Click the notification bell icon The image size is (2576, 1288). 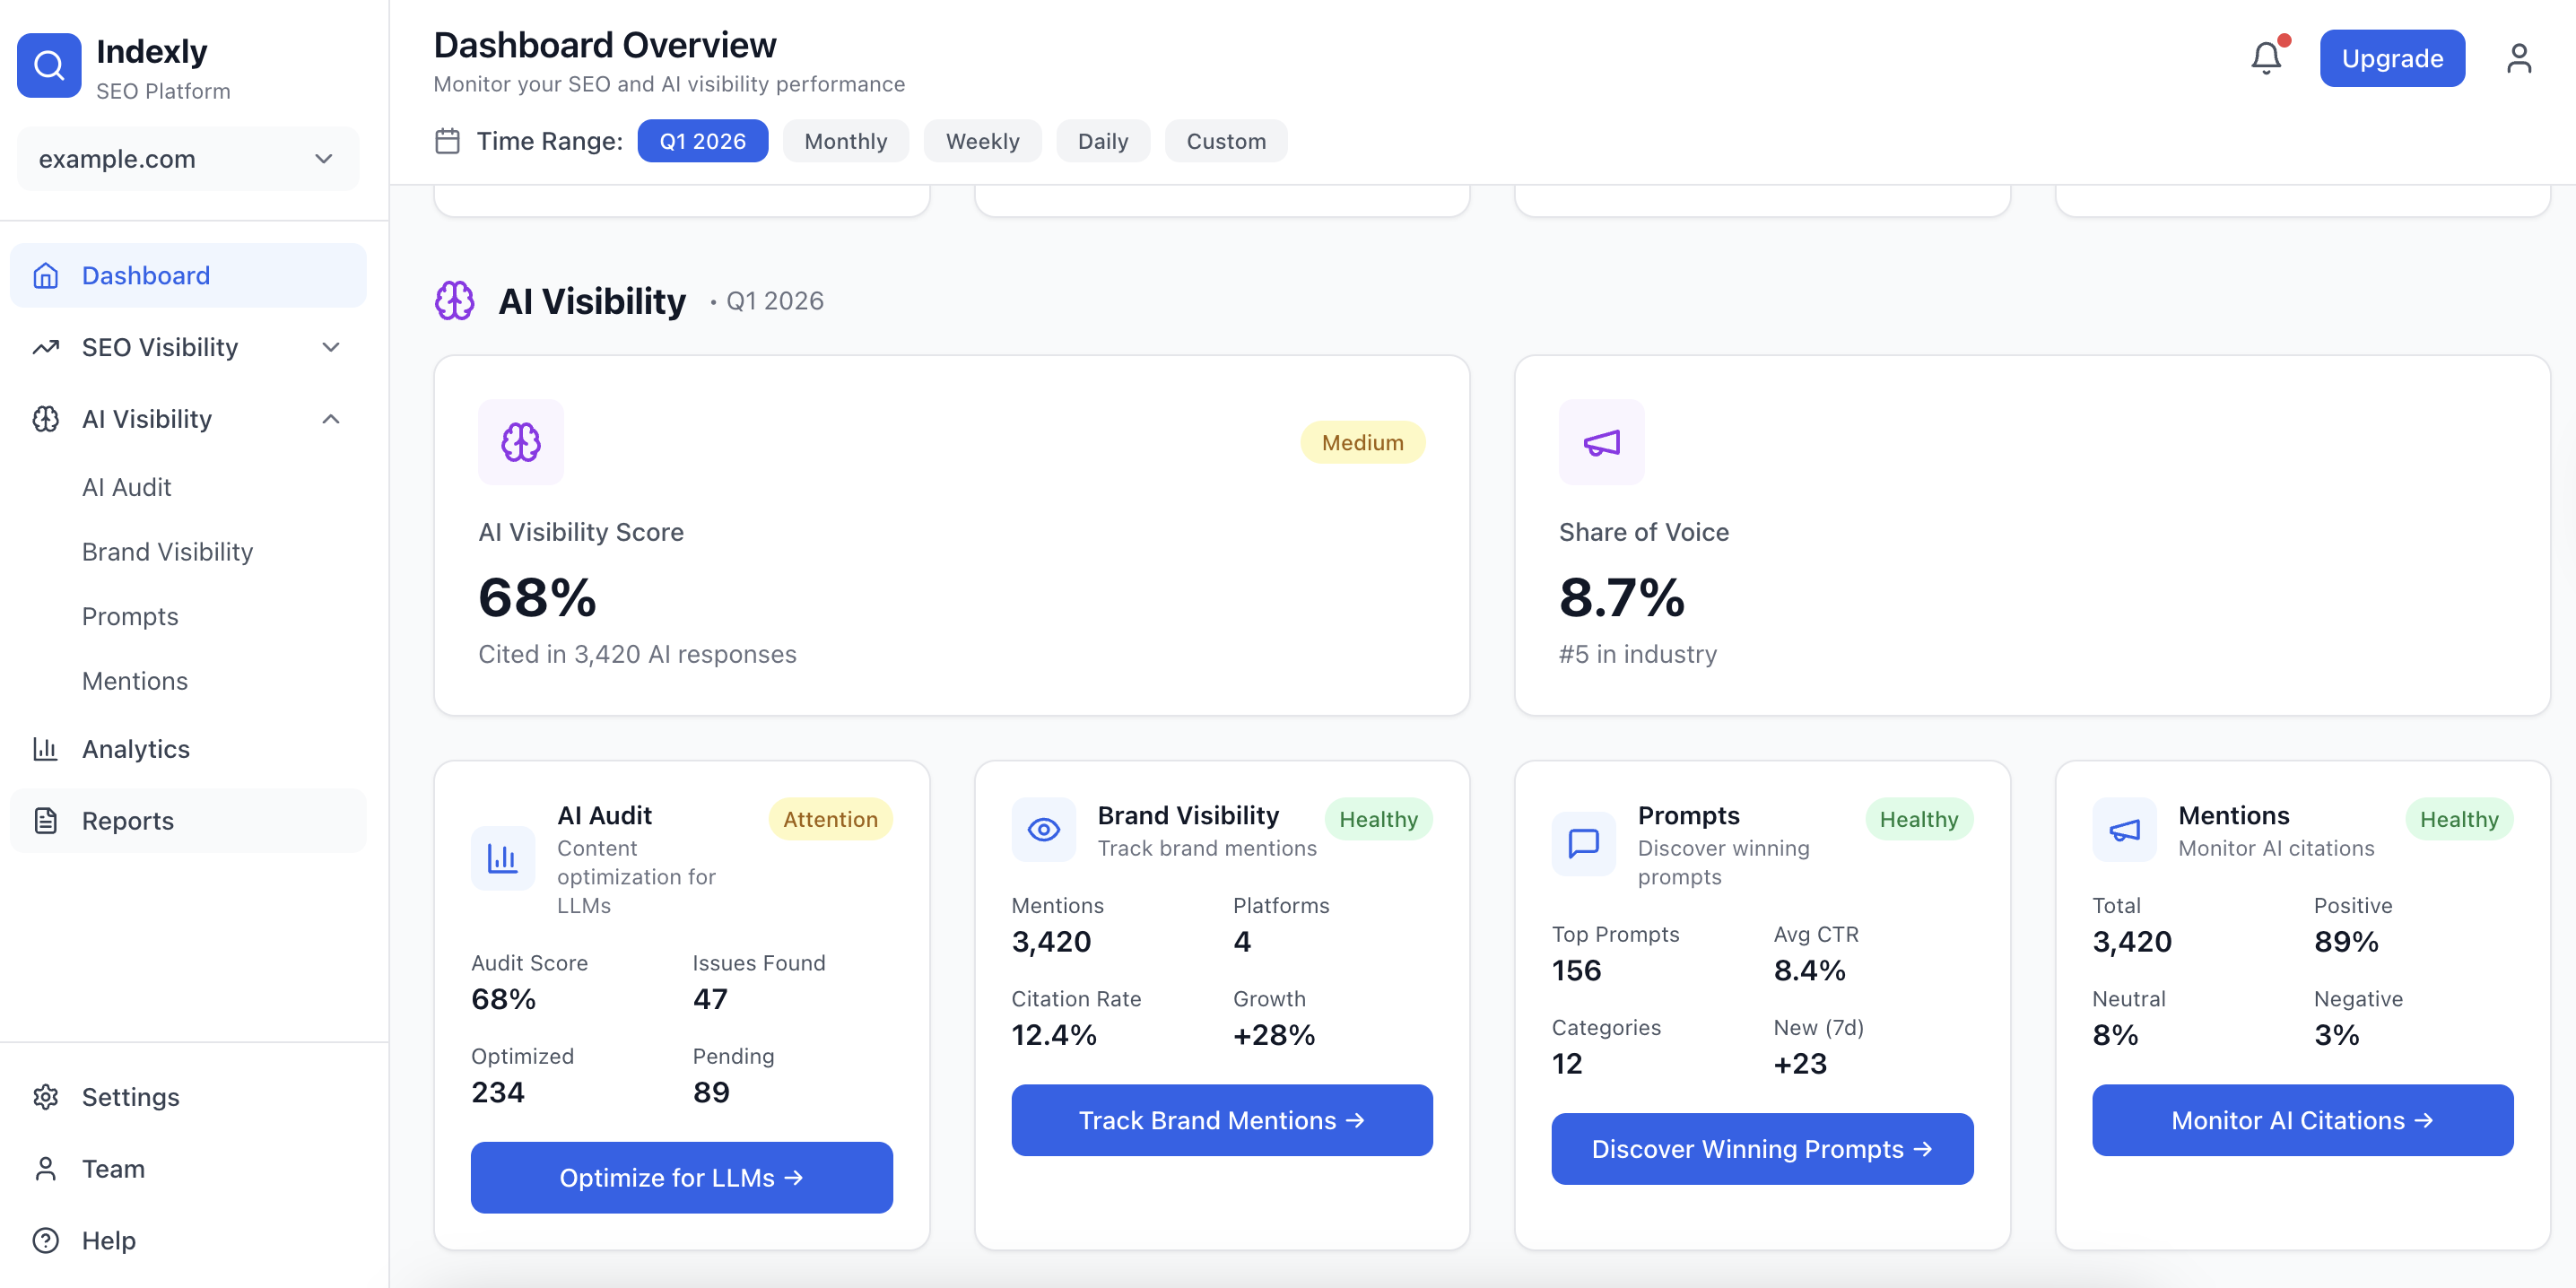coord(2265,58)
